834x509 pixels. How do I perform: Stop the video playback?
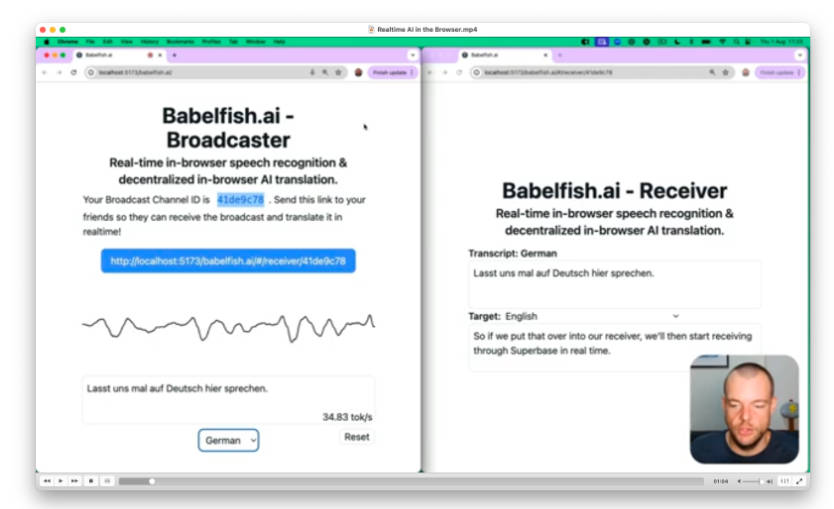[91, 481]
